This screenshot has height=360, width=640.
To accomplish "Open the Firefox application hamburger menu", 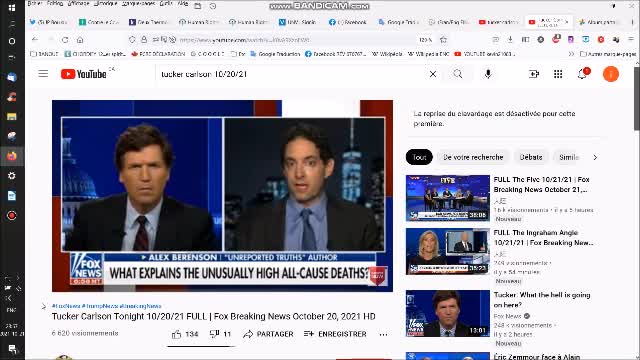I will (x=631, y=39).
